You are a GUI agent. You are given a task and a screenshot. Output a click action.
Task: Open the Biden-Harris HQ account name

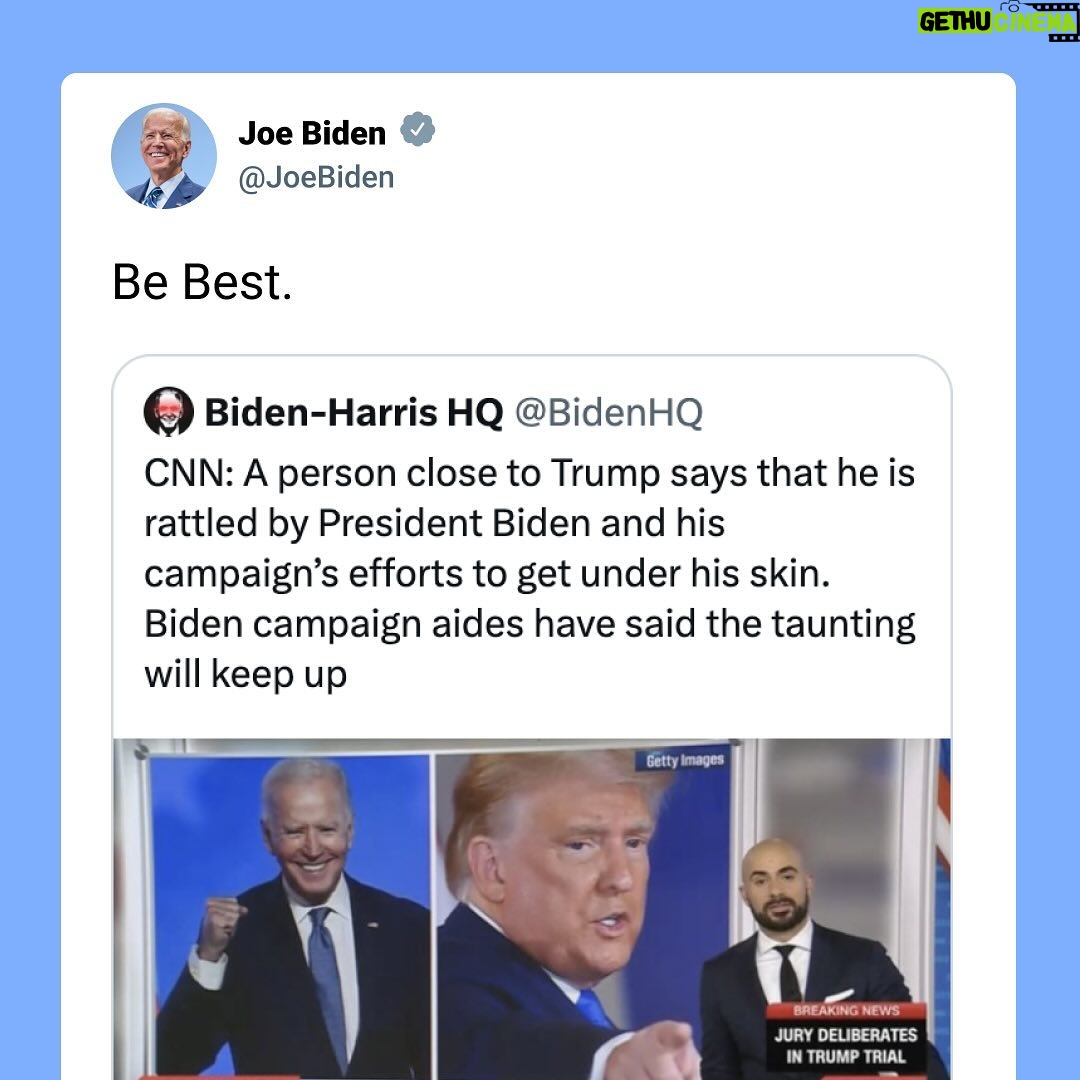tap(354, 412)
